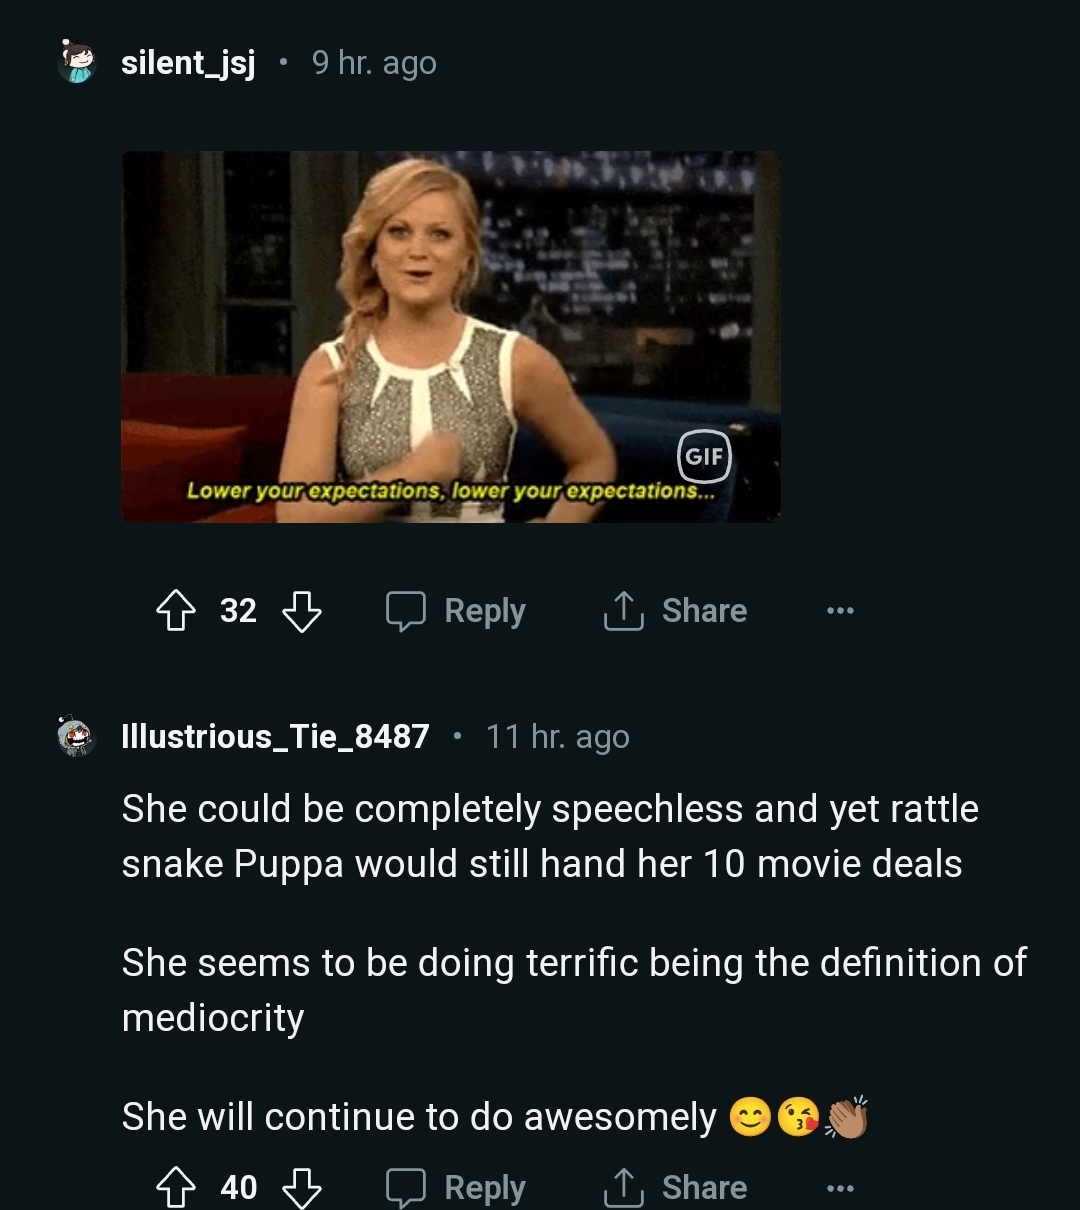Downvote silent_jsj's GIF comment
Viewport: 1080px width, 1210px height.
(x=302, y=610)
